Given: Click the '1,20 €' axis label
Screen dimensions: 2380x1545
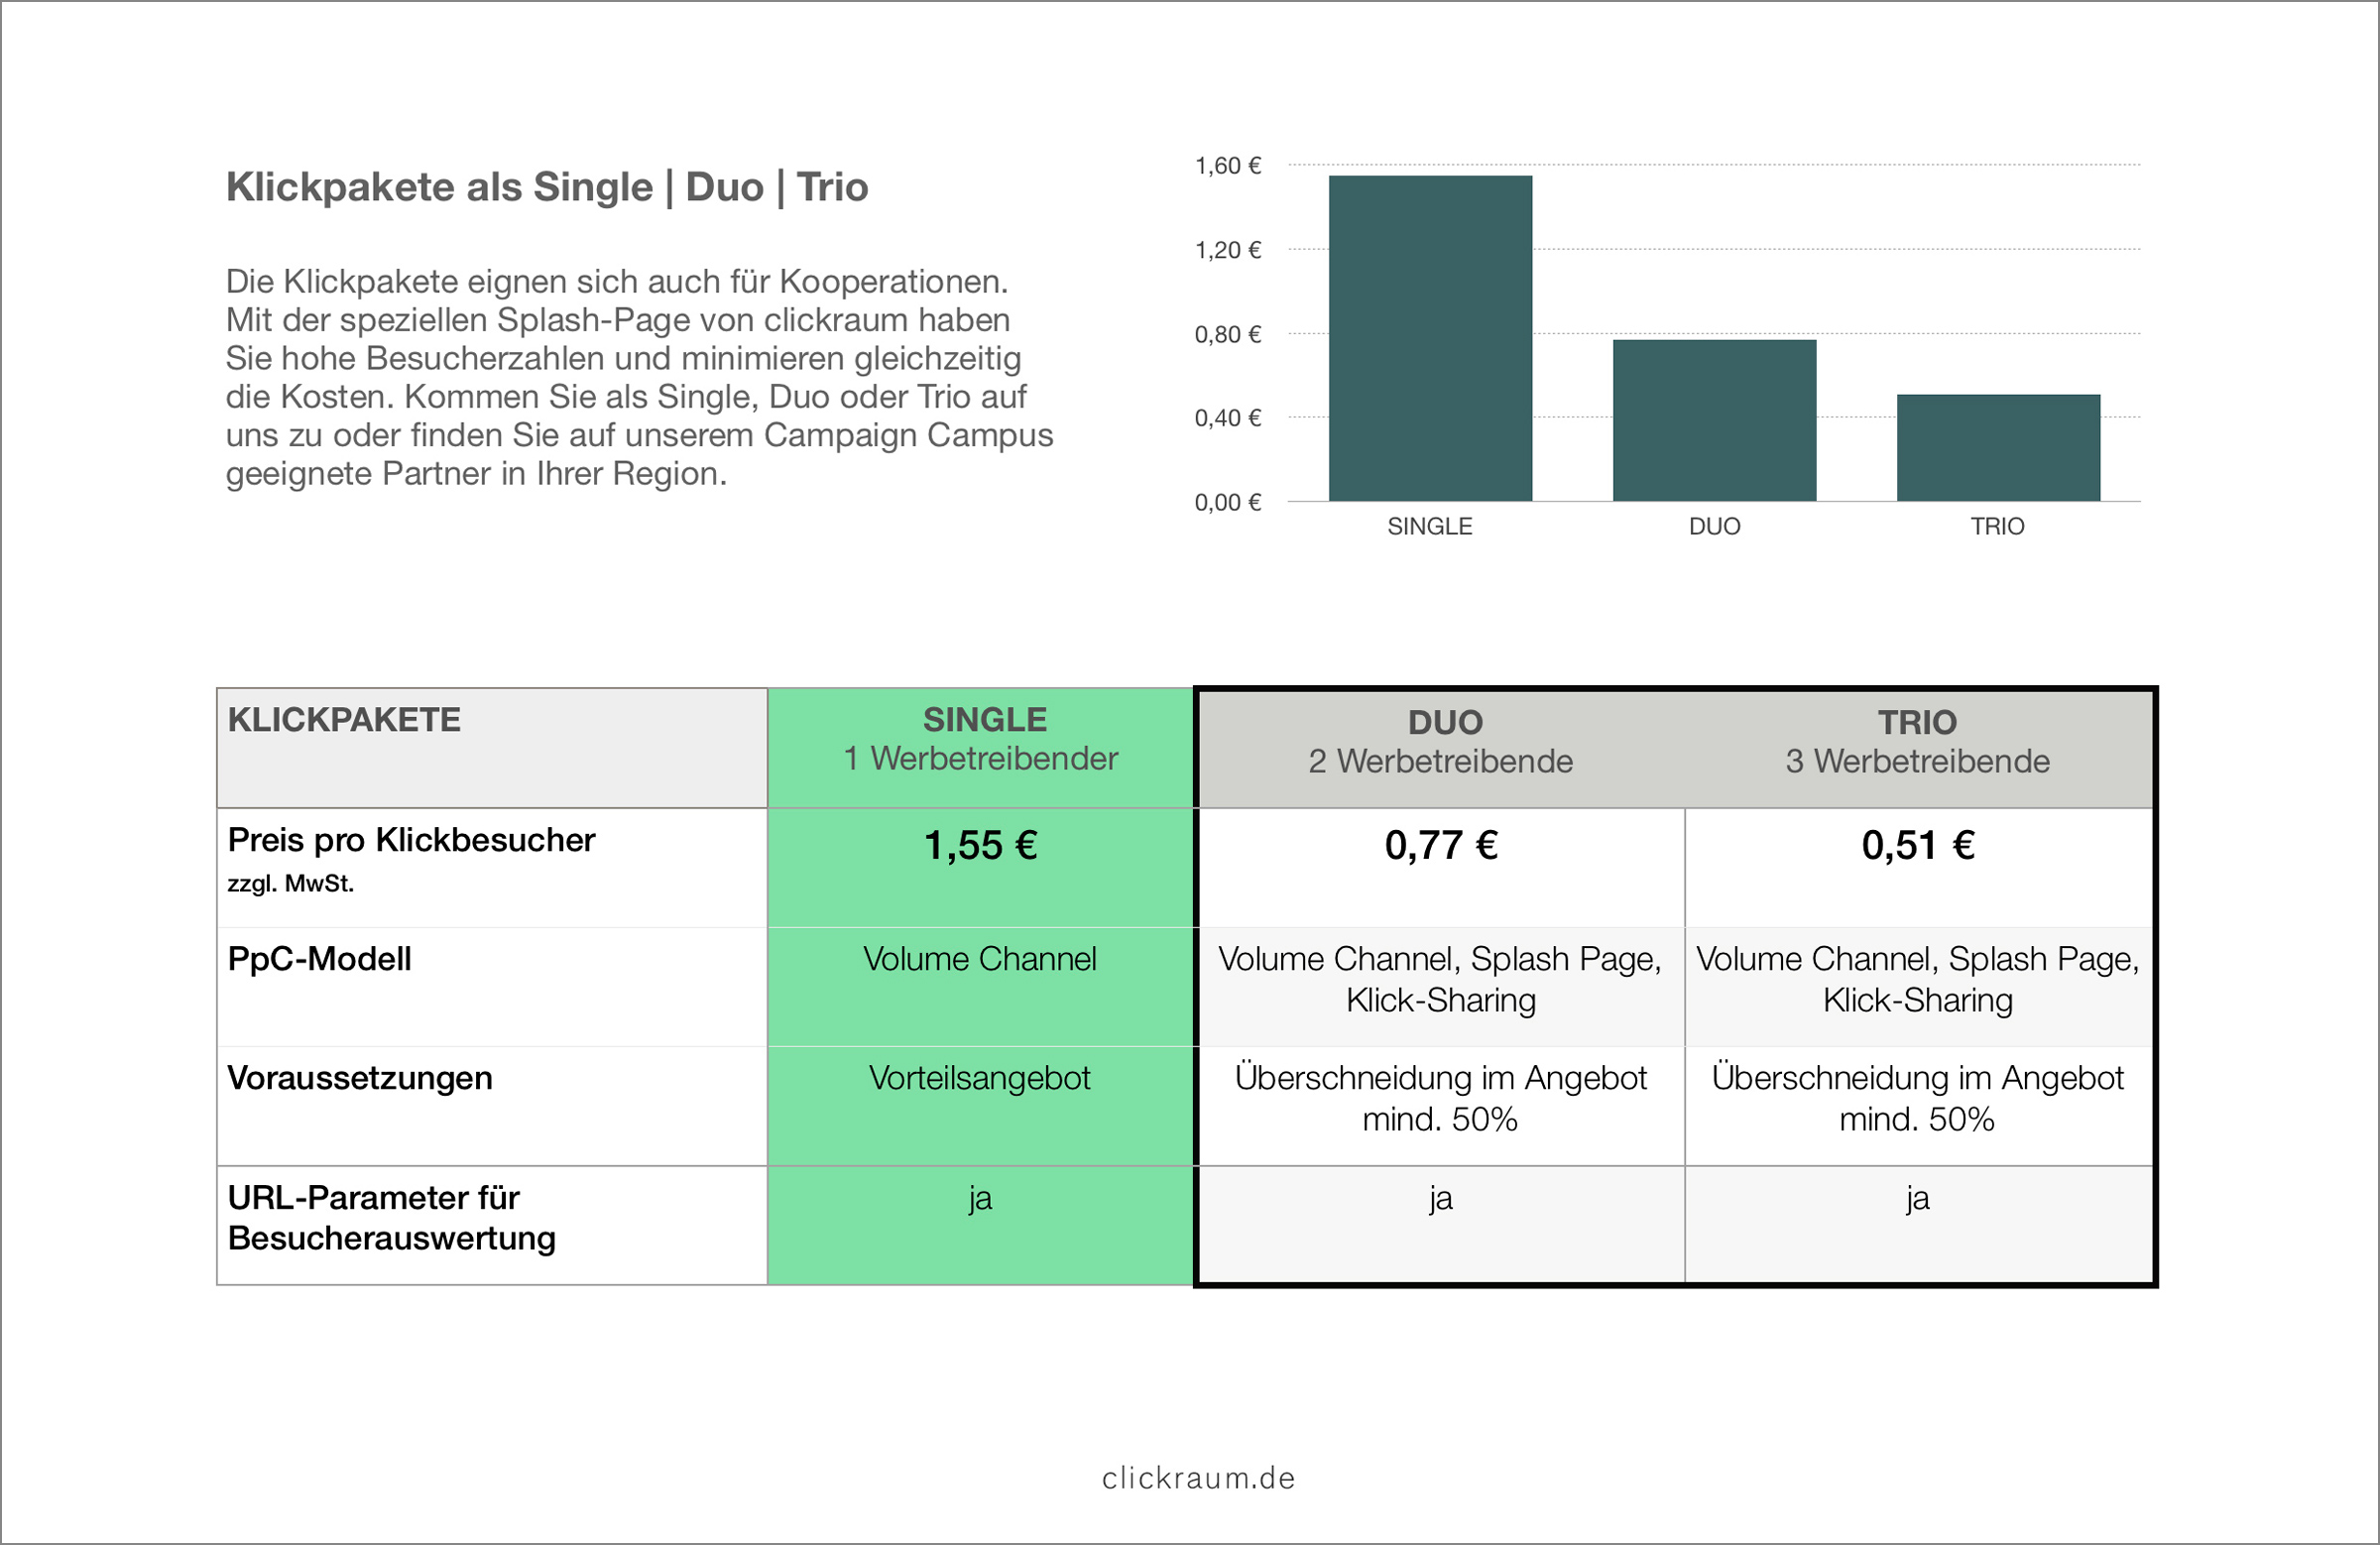Looking at the screenshot, I should pos(1228,250).
